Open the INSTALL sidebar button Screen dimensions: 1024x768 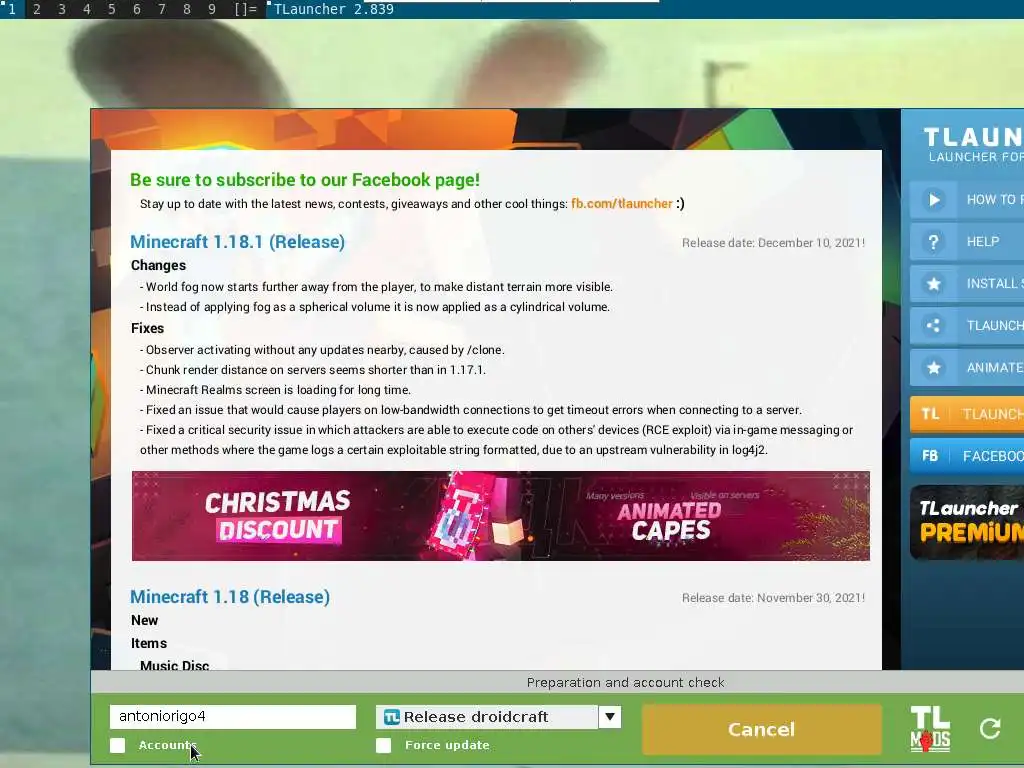coord(967,283)
